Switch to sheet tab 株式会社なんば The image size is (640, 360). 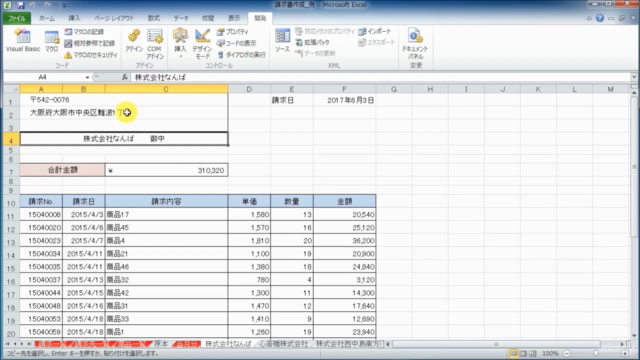228,344
